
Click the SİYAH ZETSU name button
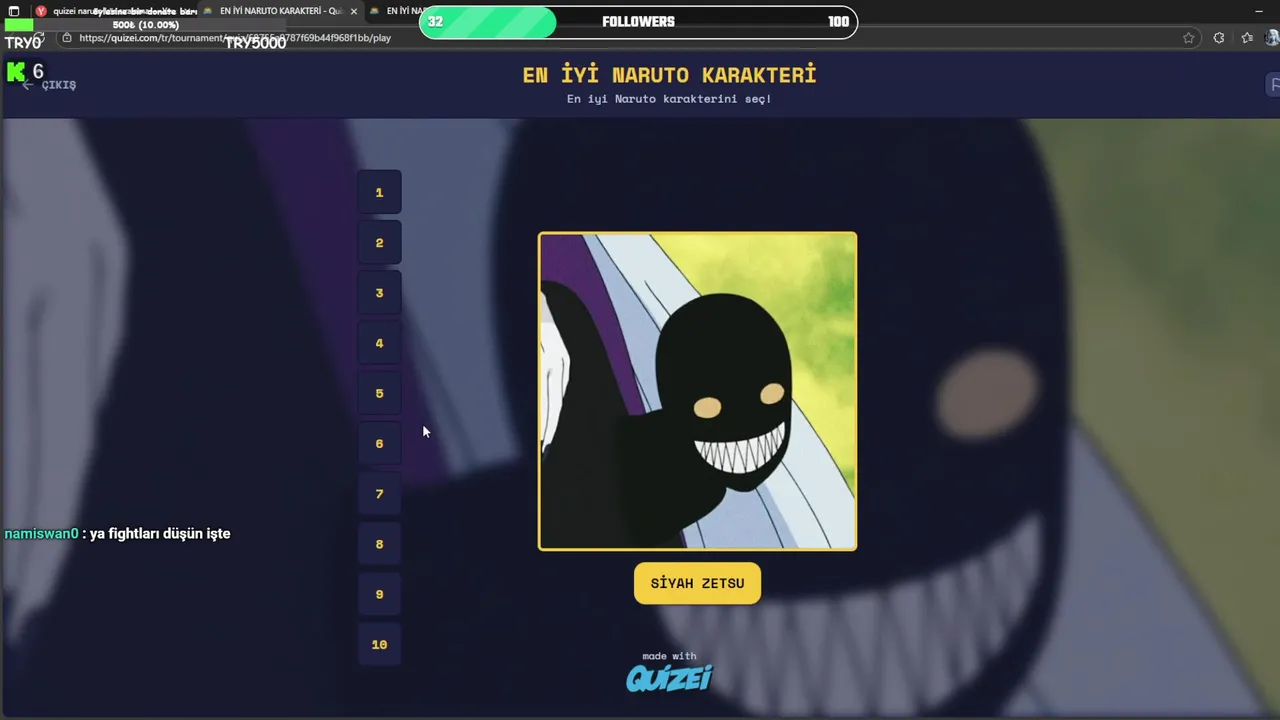[x=697, y=583]
